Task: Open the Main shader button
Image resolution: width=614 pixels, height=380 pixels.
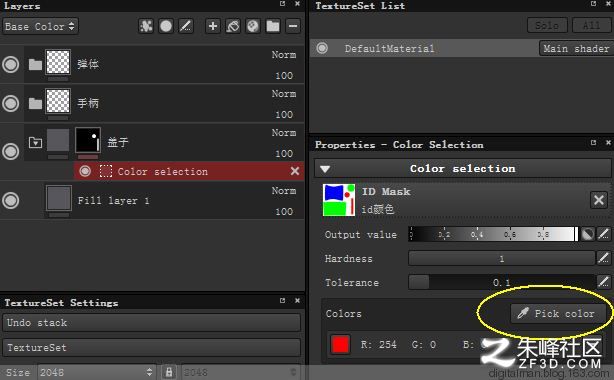Action: pos(575,48)
